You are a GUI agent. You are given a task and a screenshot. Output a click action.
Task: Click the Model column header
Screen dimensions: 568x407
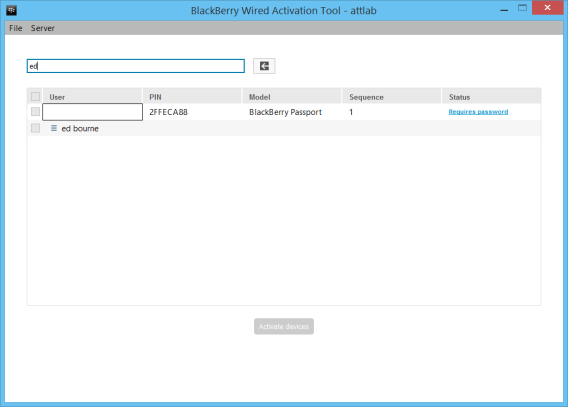tap(292, 97)
